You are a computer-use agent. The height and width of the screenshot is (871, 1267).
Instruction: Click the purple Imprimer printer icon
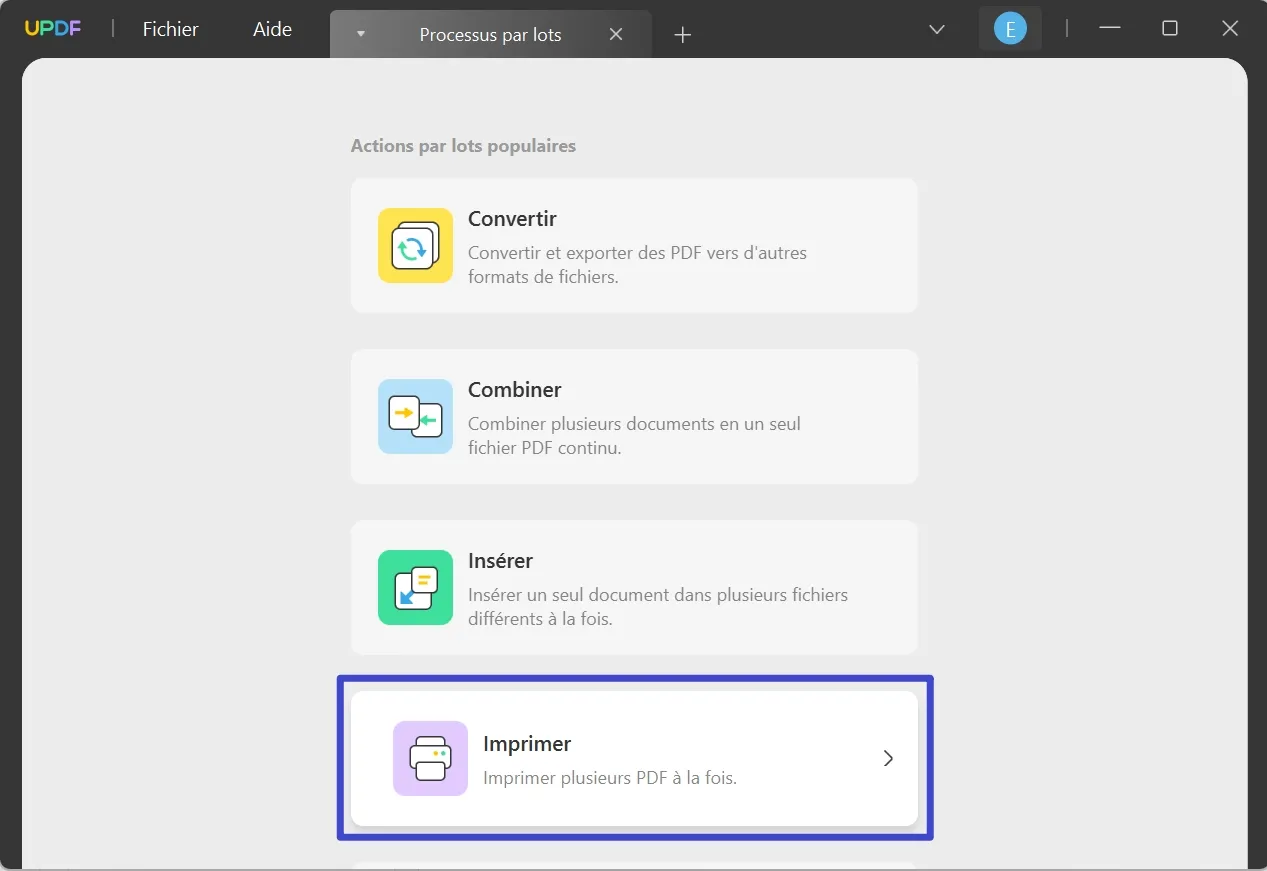coord(430,758)
